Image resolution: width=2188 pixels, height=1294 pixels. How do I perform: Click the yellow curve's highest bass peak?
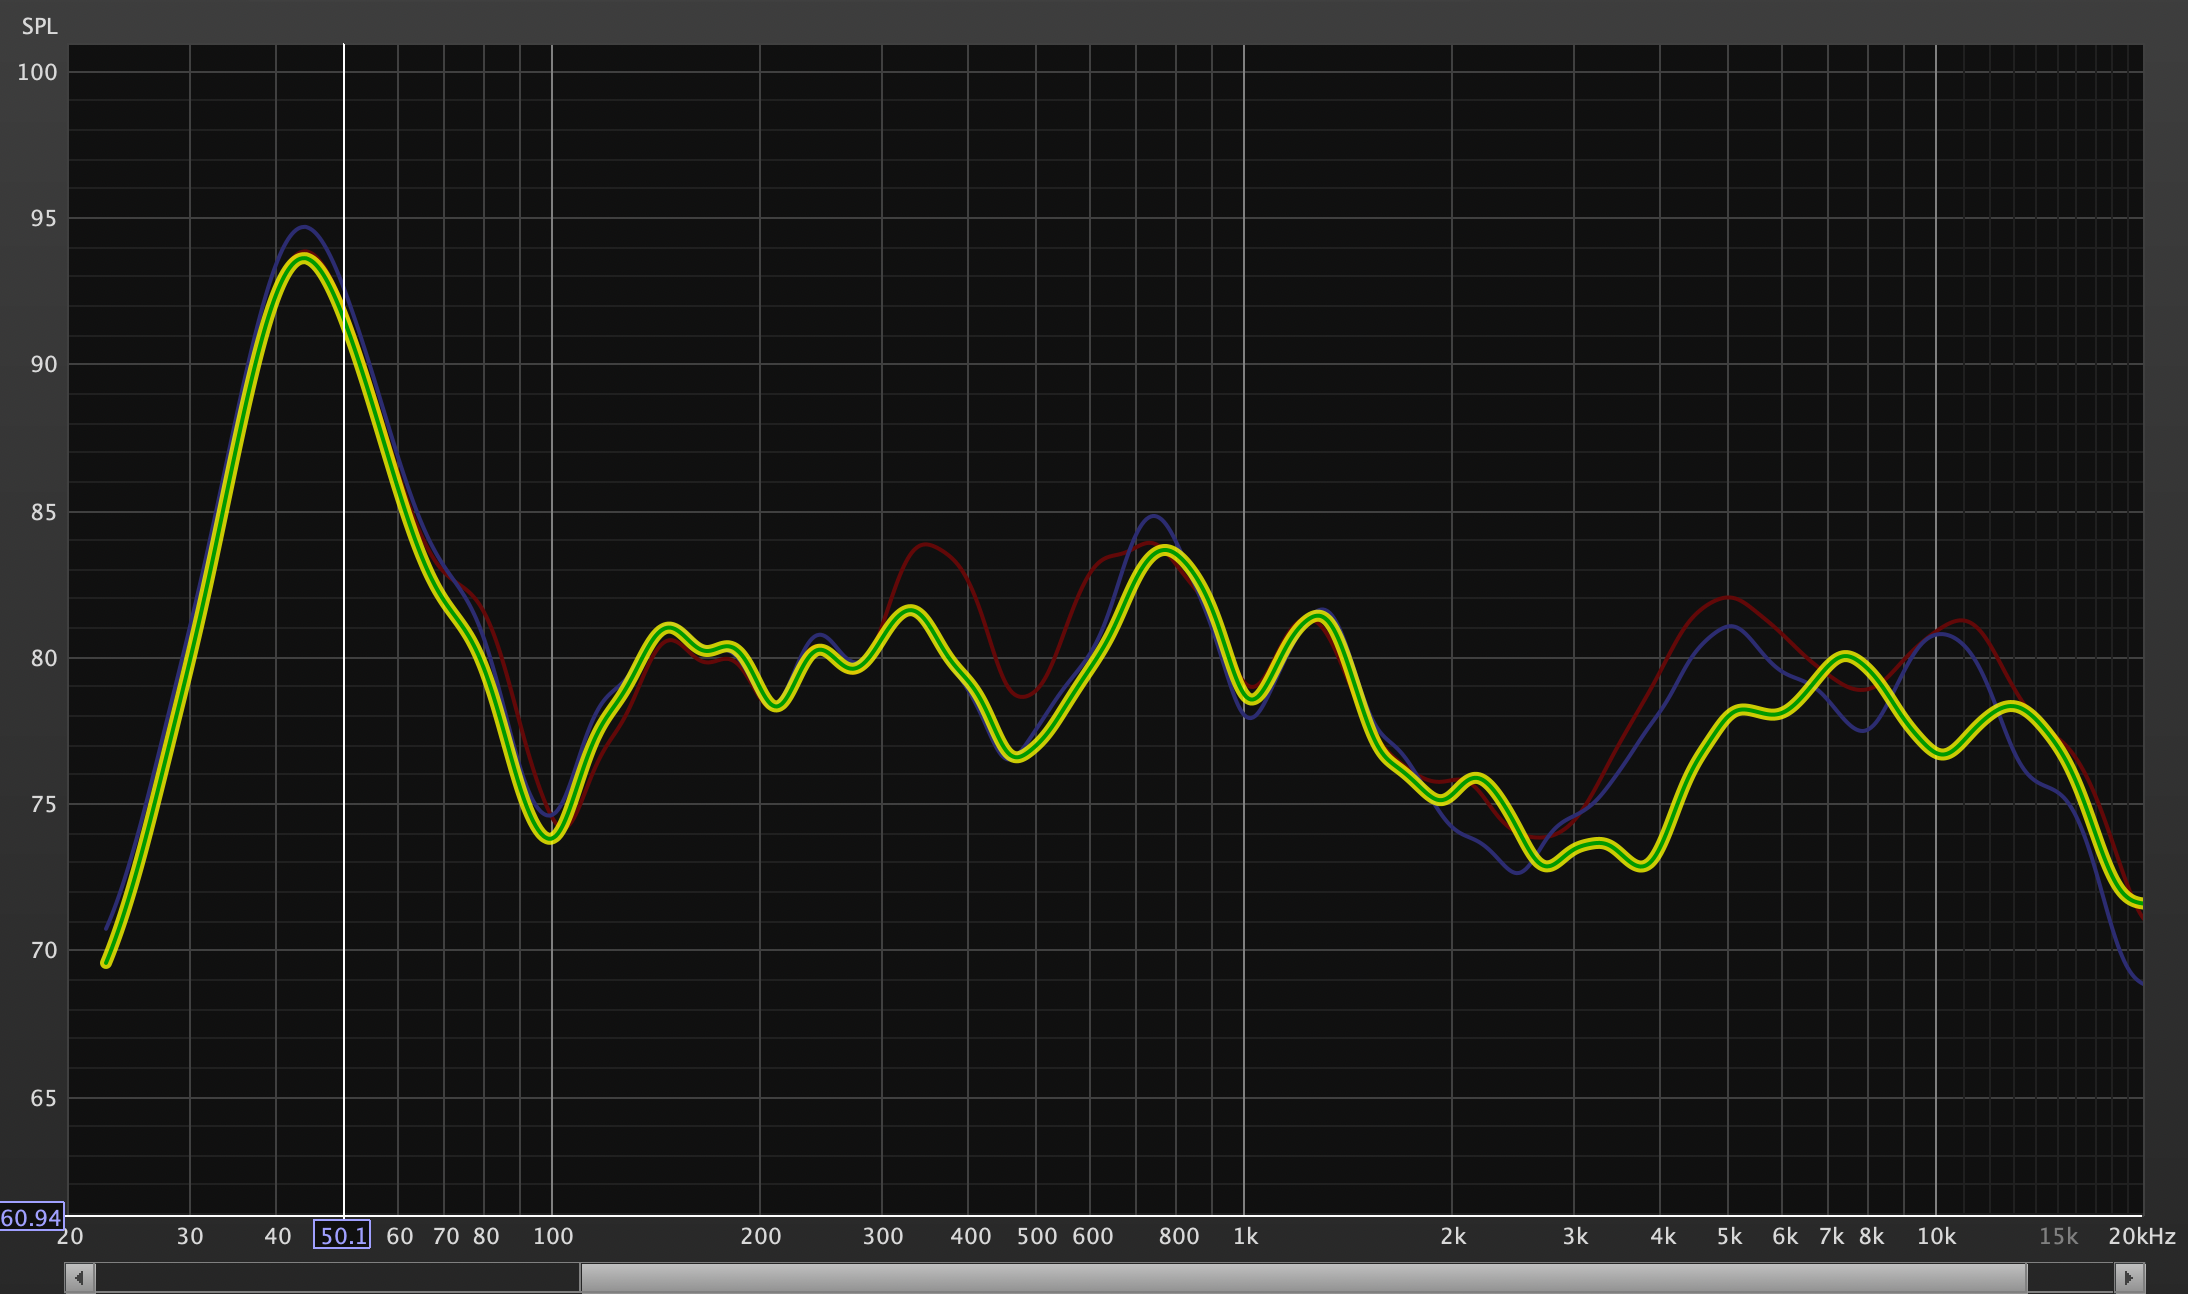tap(303, 258)
